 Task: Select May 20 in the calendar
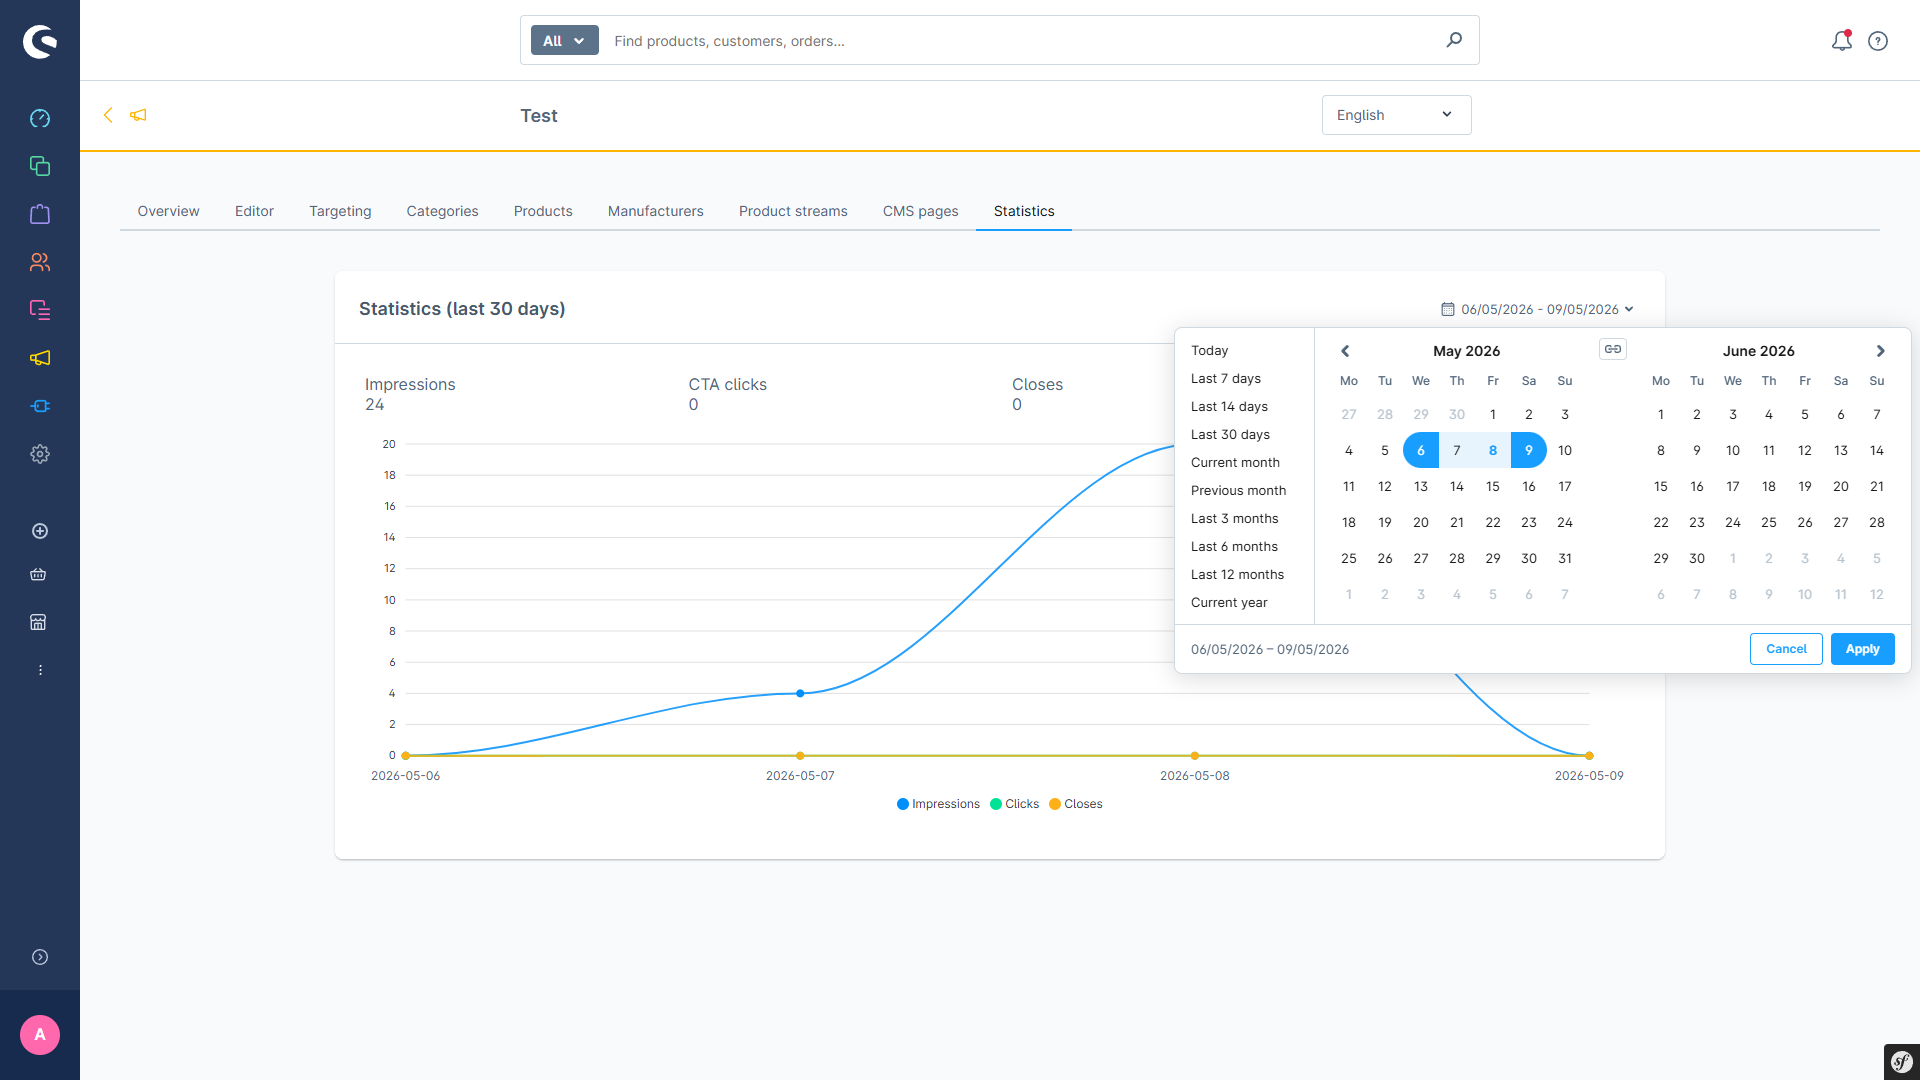pyautogui.click(x=1420, y=523)
